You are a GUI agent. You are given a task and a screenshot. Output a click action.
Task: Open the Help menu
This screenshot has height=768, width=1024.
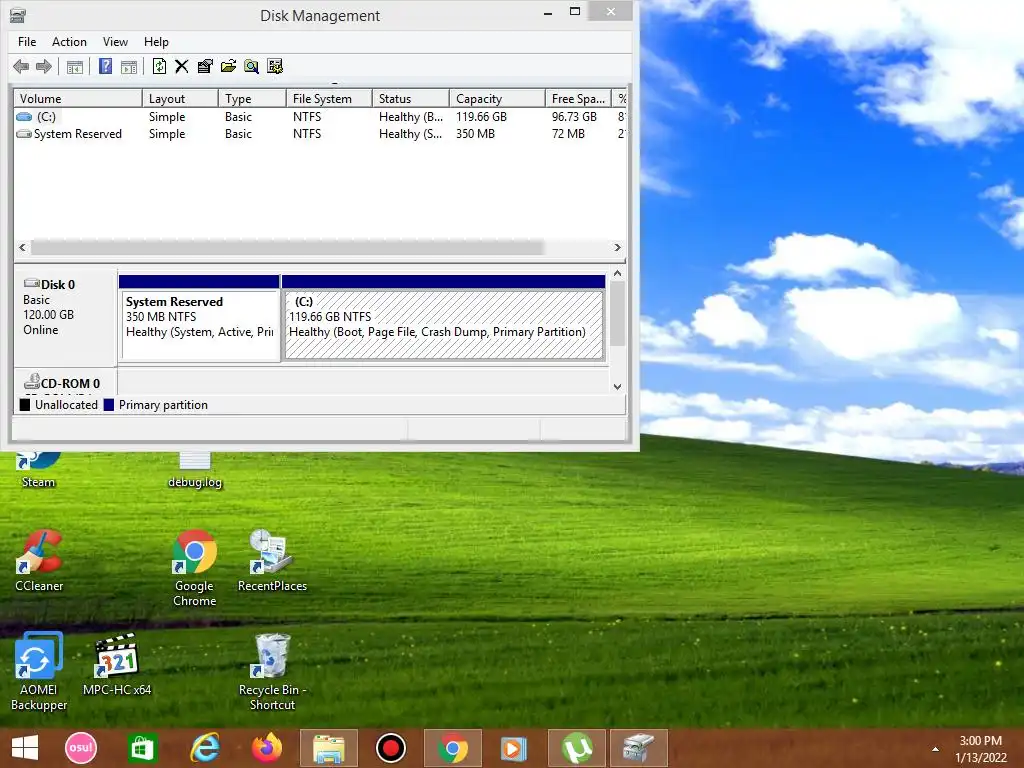156,42
